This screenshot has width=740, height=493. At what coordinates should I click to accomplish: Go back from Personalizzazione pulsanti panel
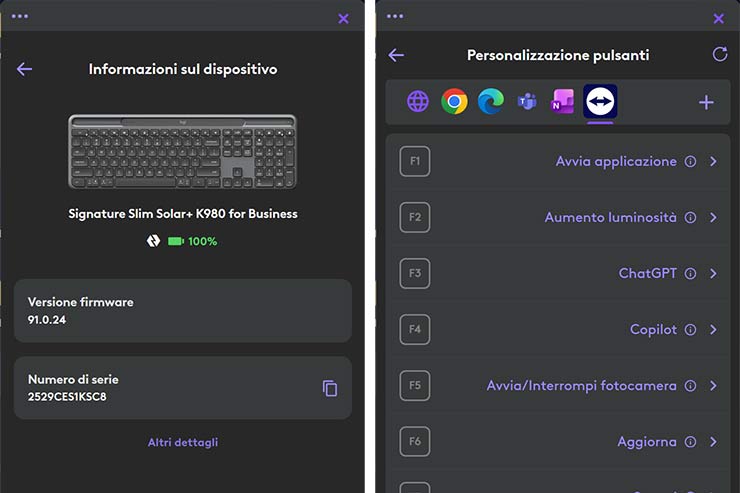pyautogui.click(x=396, y=55)
